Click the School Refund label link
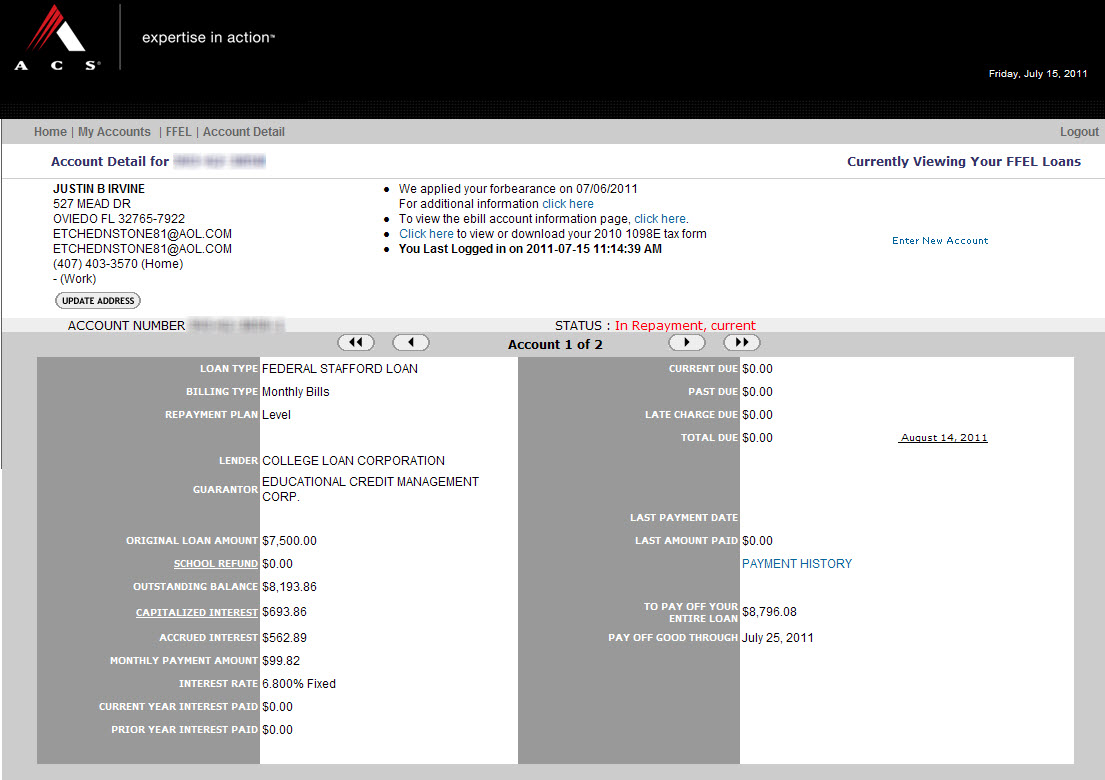The height and width of the screenshot is (780, 1105). pyautogui.click(x=216, y=564)
